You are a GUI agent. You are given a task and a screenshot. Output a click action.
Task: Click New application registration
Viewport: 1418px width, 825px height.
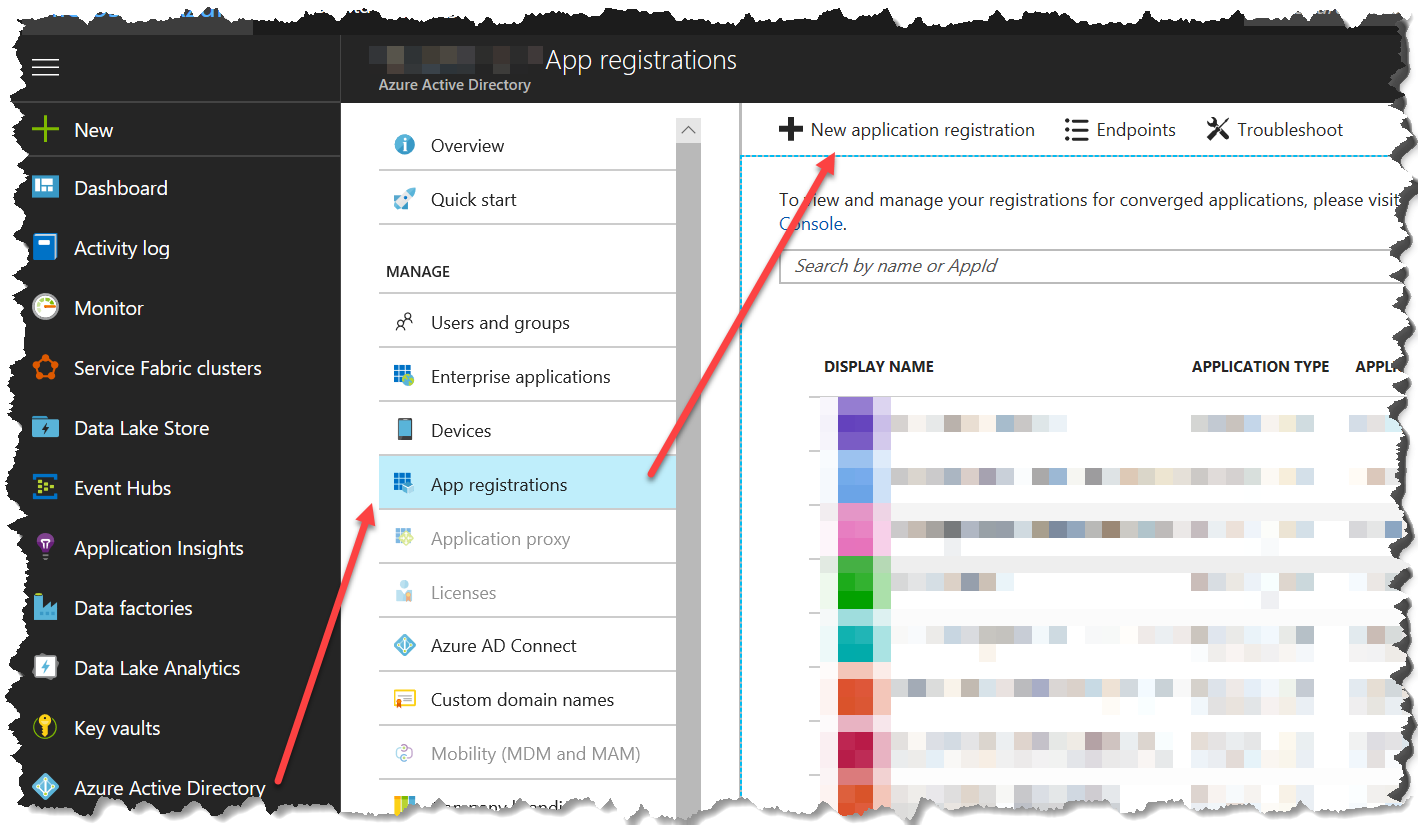pyautogui.click(x=907, y=129)
